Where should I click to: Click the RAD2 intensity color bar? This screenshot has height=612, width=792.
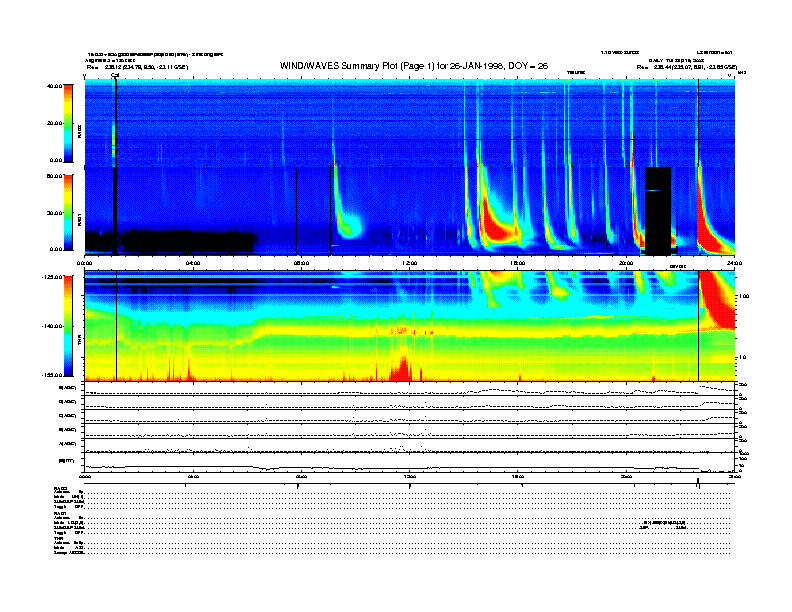point(68,123)
